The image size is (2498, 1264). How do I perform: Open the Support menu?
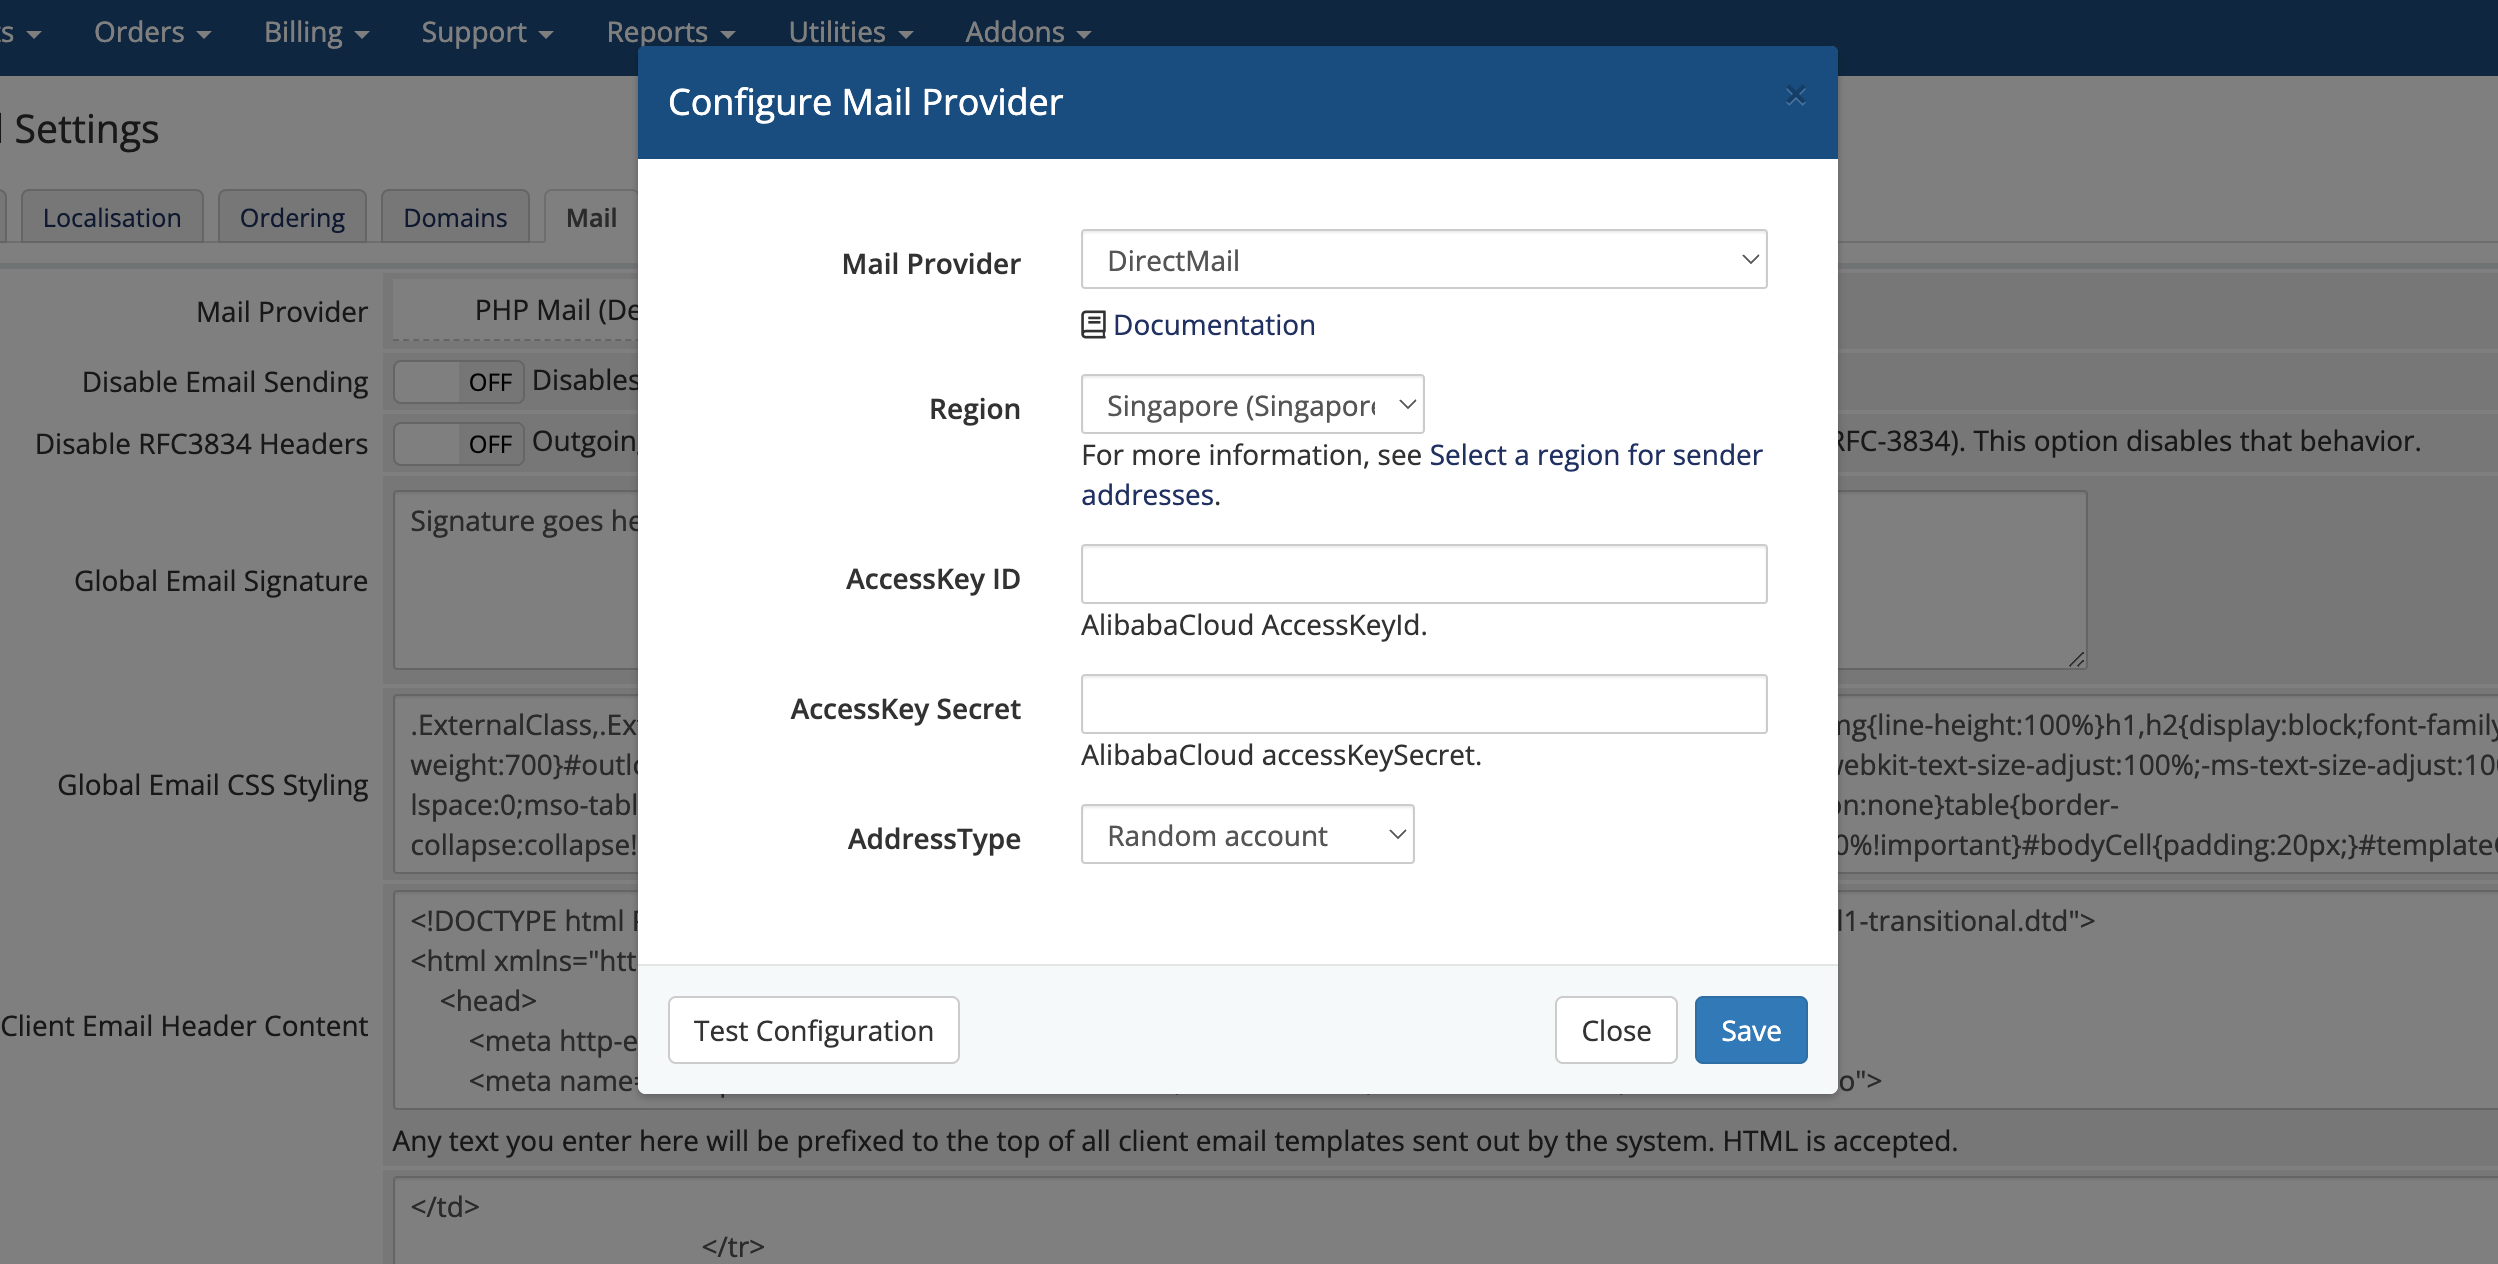tap(486, 32)
